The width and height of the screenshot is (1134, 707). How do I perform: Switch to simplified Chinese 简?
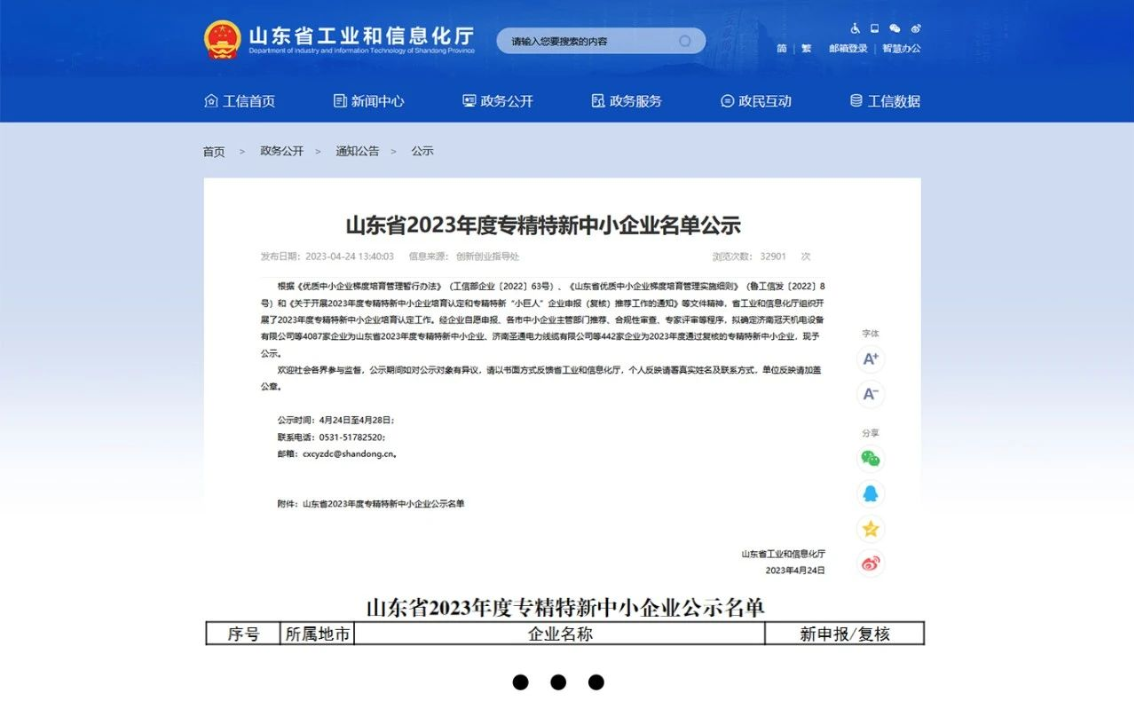click(782, 48)
